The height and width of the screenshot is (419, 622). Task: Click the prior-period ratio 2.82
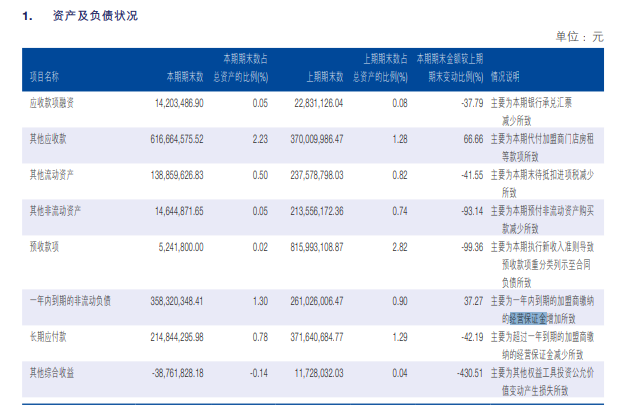[x=400, y=247]
